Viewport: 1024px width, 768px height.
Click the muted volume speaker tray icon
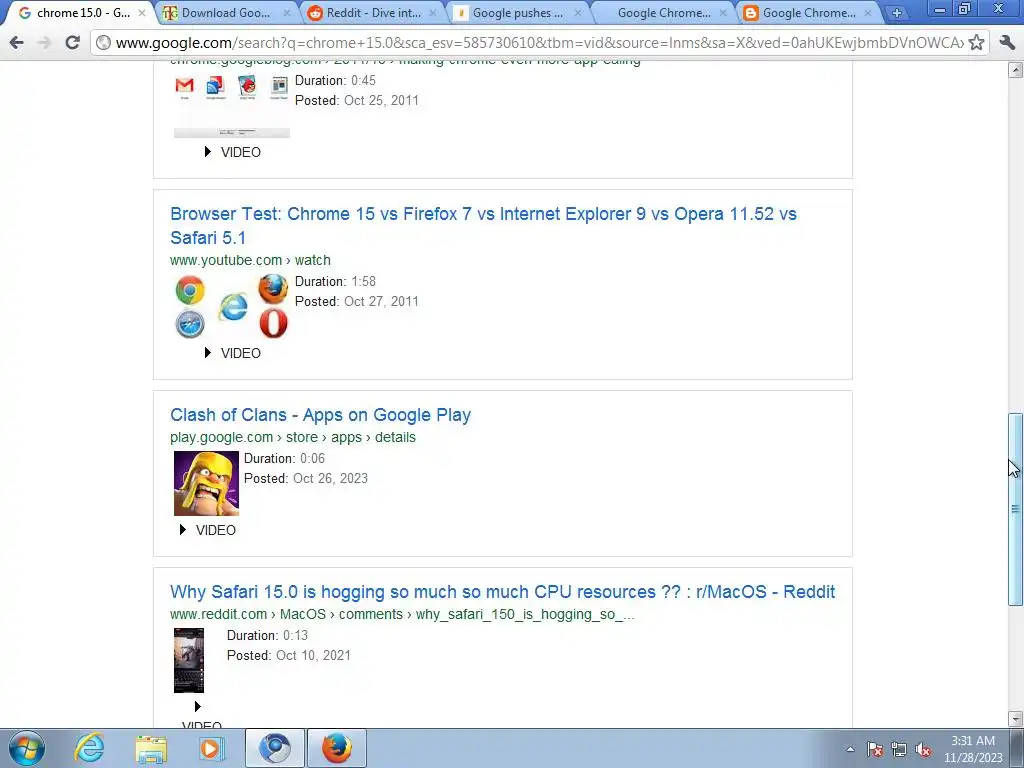pyautogui.click(x=923, y=750)
